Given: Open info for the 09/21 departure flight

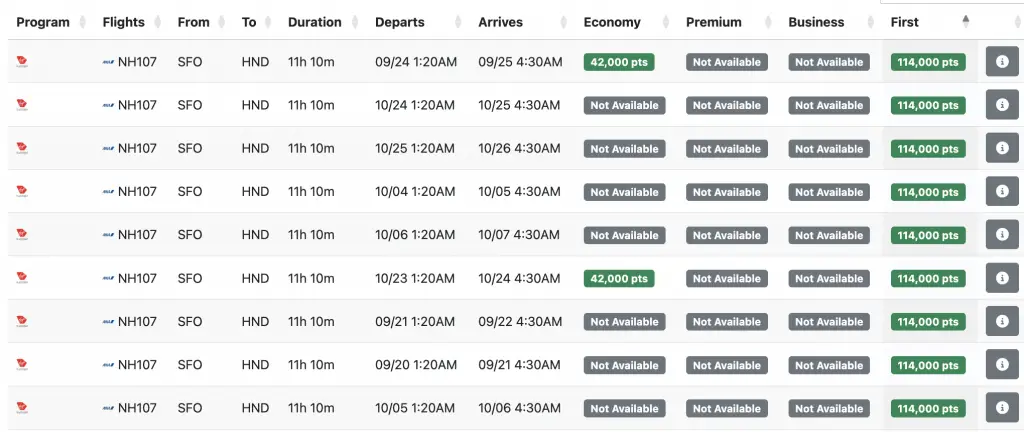Looking at the screenshot, I should point(1002,322).
